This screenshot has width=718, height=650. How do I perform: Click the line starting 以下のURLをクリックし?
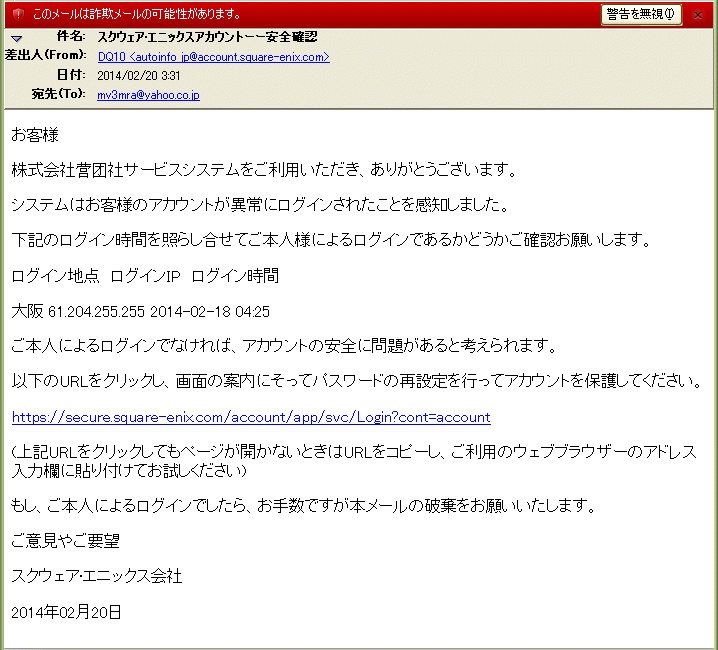pyautogui.click(x=357, y=381)
